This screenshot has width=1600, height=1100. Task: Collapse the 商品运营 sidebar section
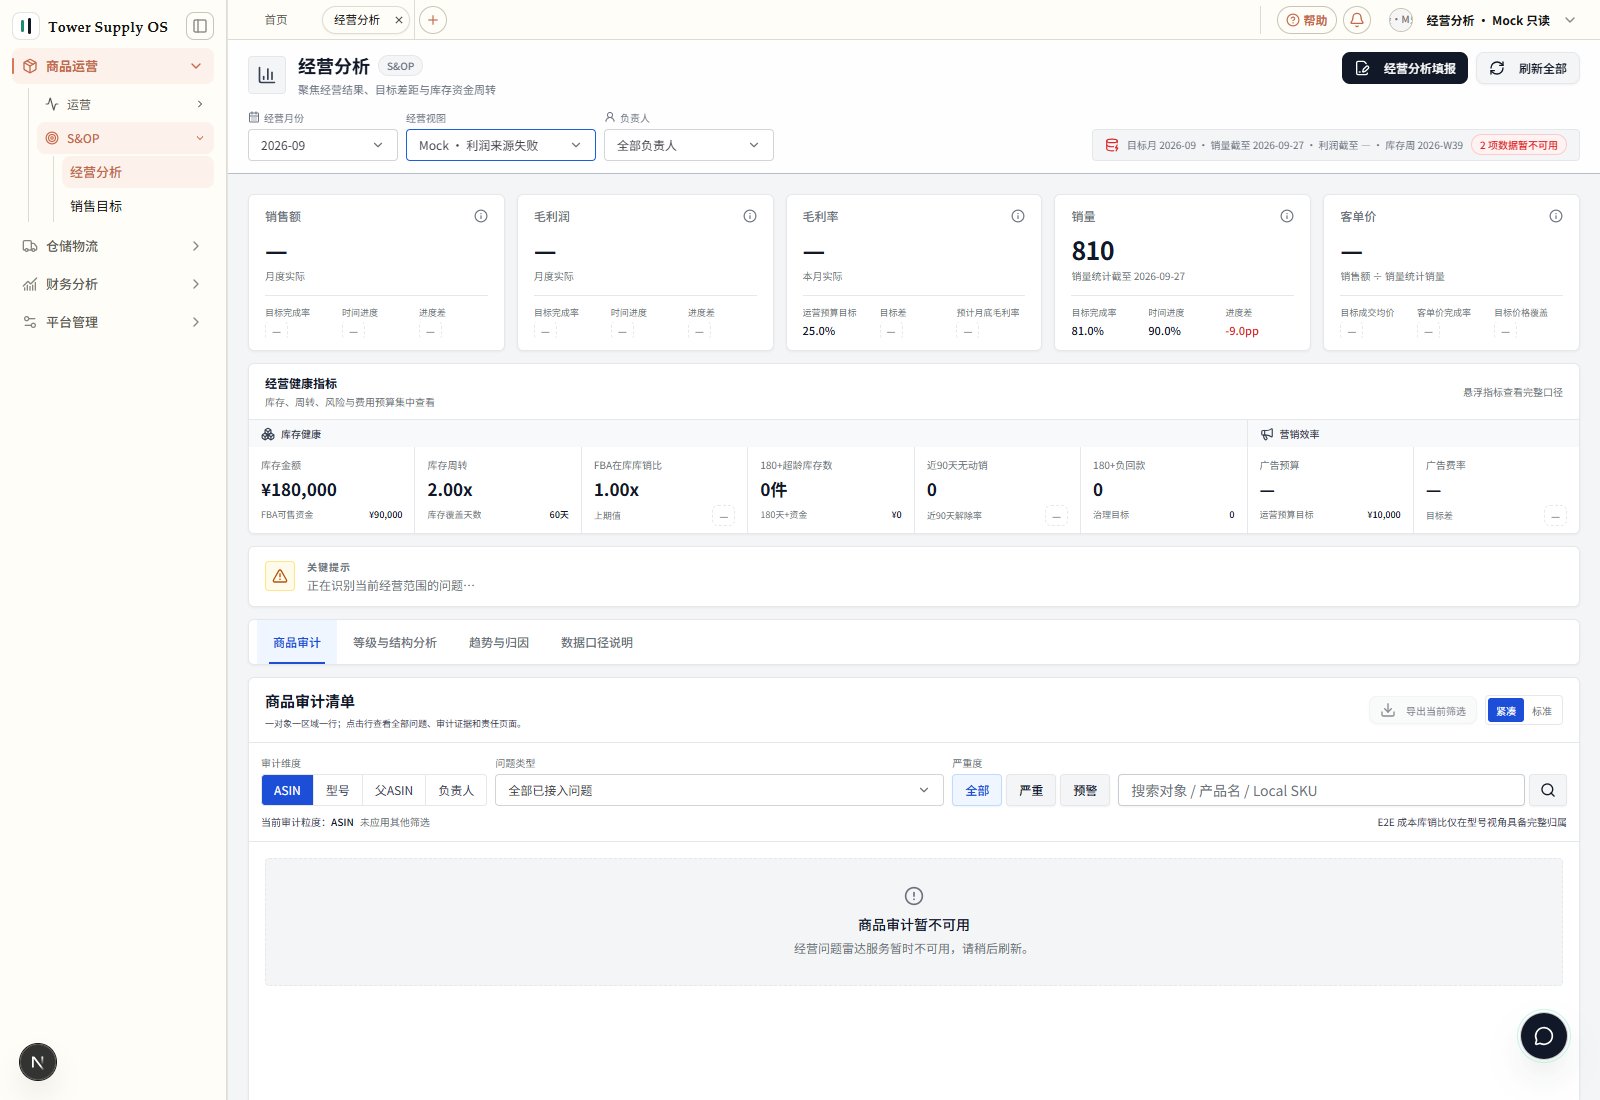point(113,66)
